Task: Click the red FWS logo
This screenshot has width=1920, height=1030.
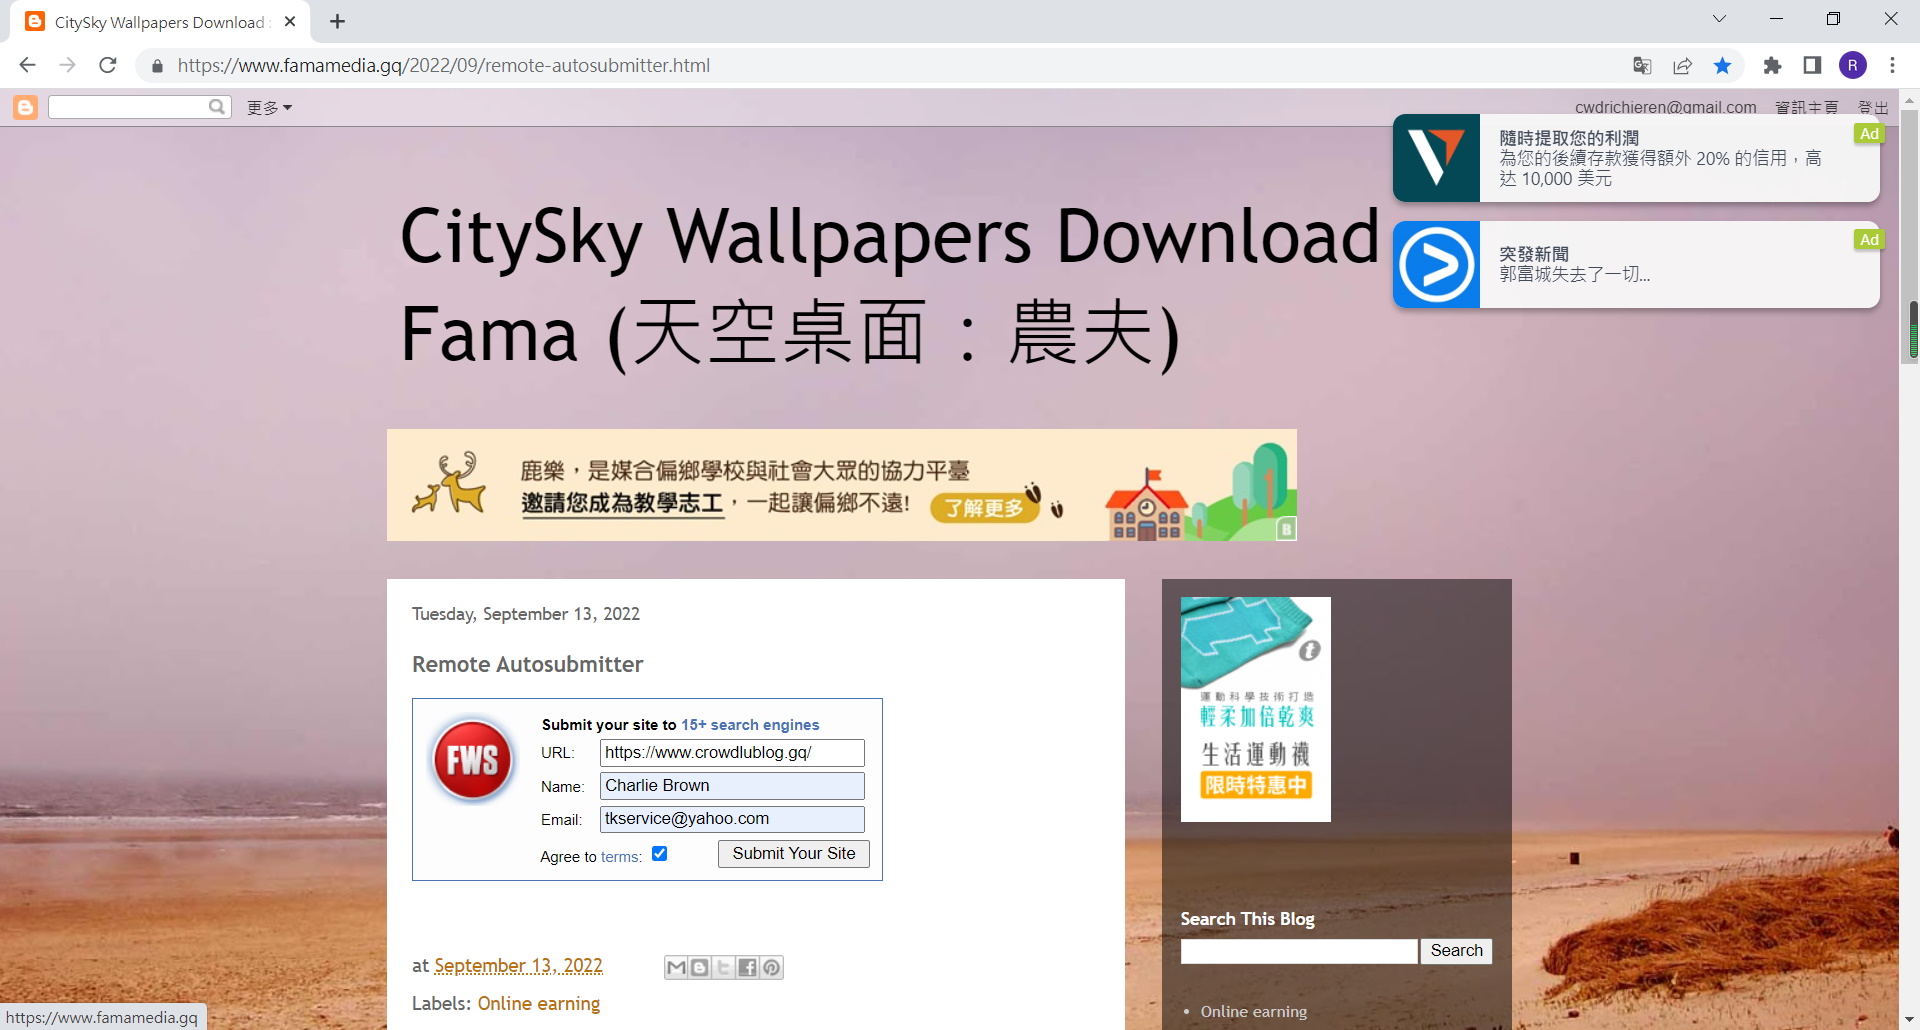Action: tap(472, 761)
